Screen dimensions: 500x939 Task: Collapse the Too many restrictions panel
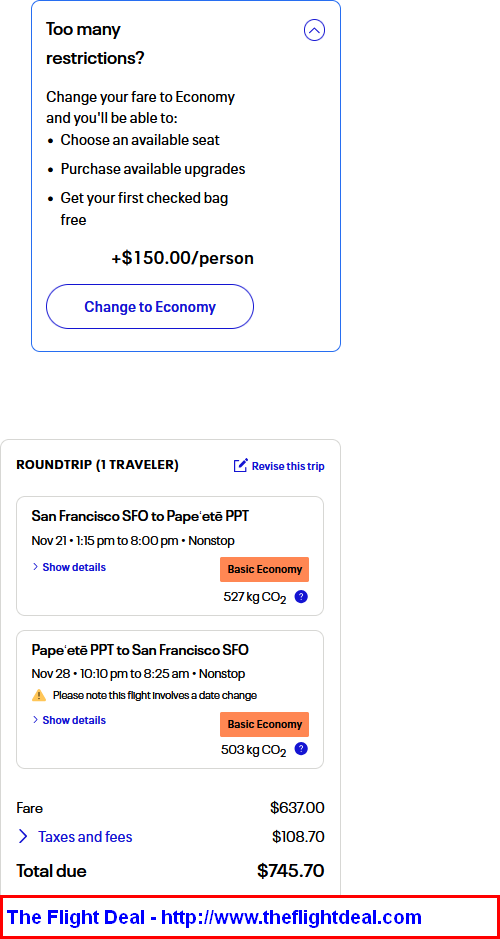tap(314, 30)
